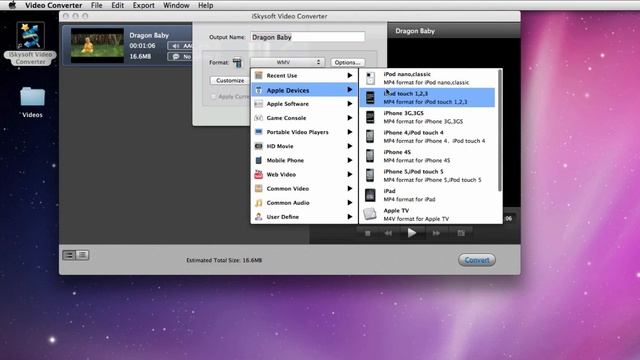Open the User Define category

pyautogui.click(x=304, y=217)
